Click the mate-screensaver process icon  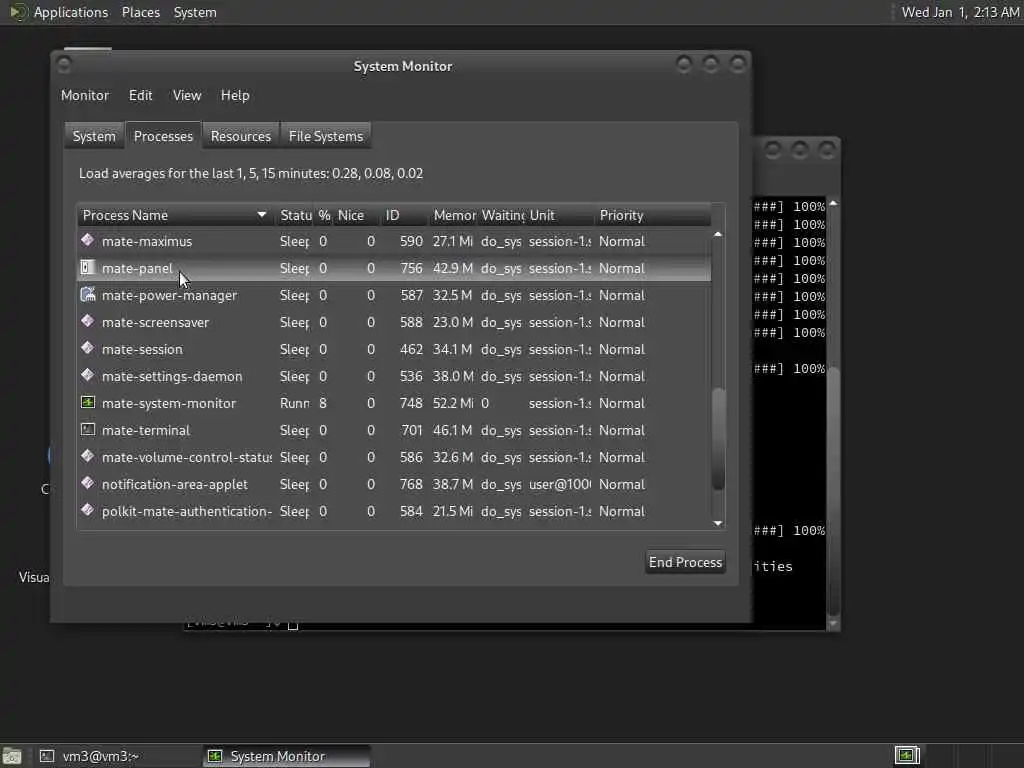[x=88, y=321]
